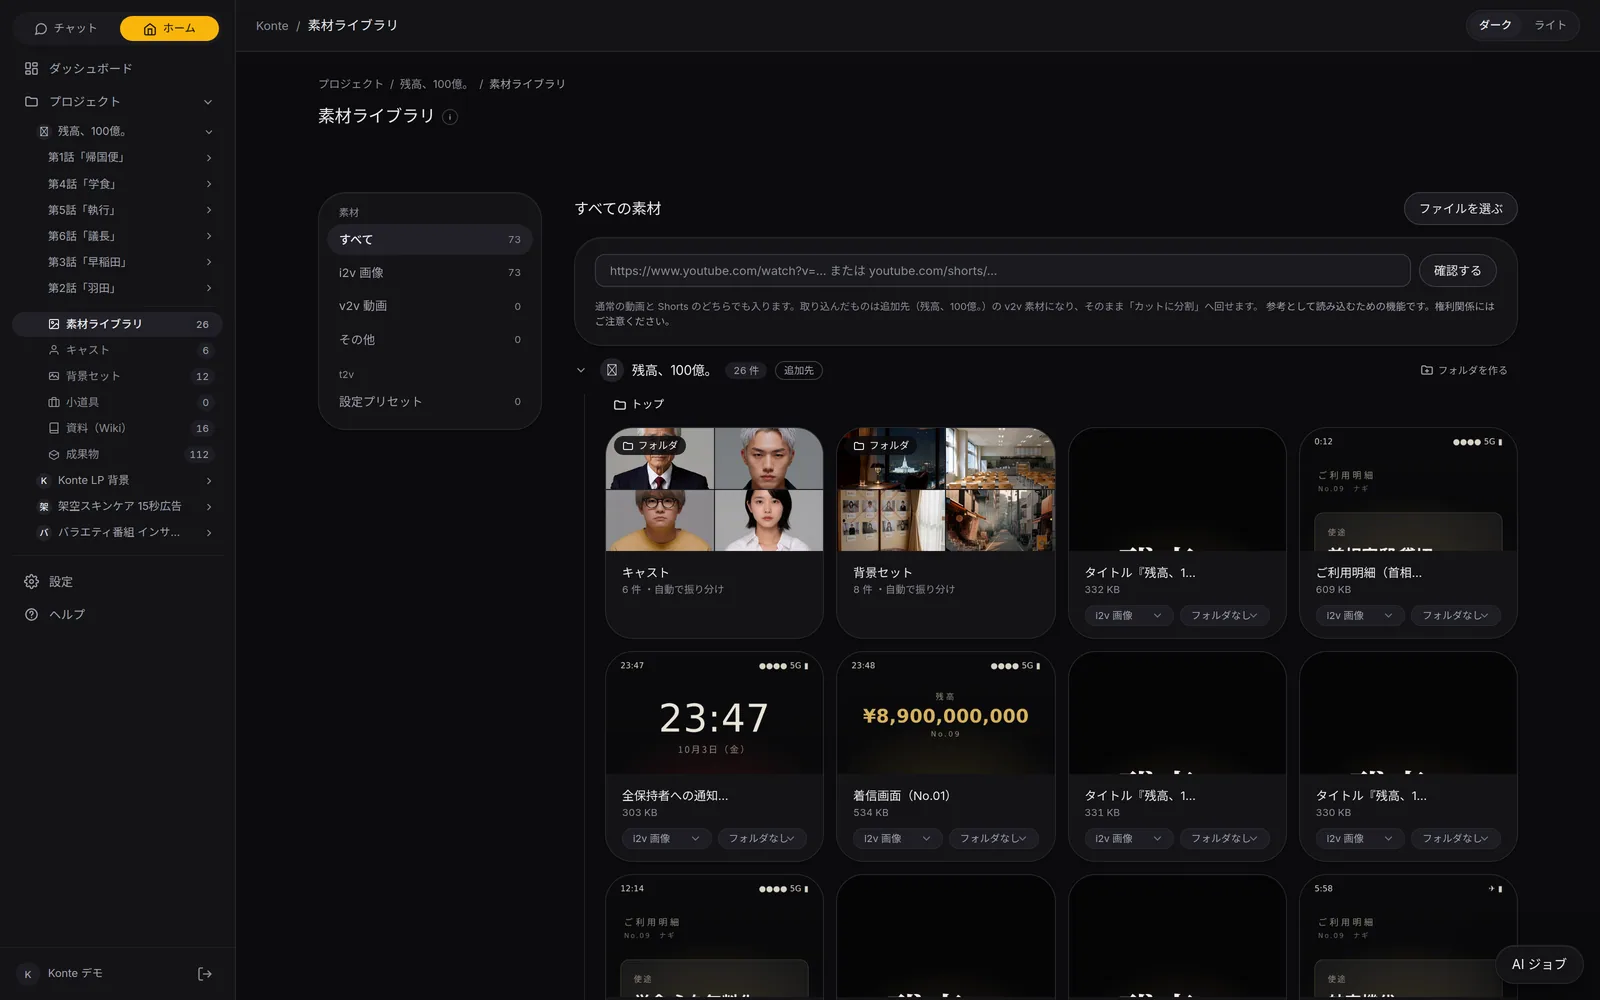Viewport: 1600px width, 1000px height.
Task: Open settings via the gear icon
Action: (x=31, y=582)
